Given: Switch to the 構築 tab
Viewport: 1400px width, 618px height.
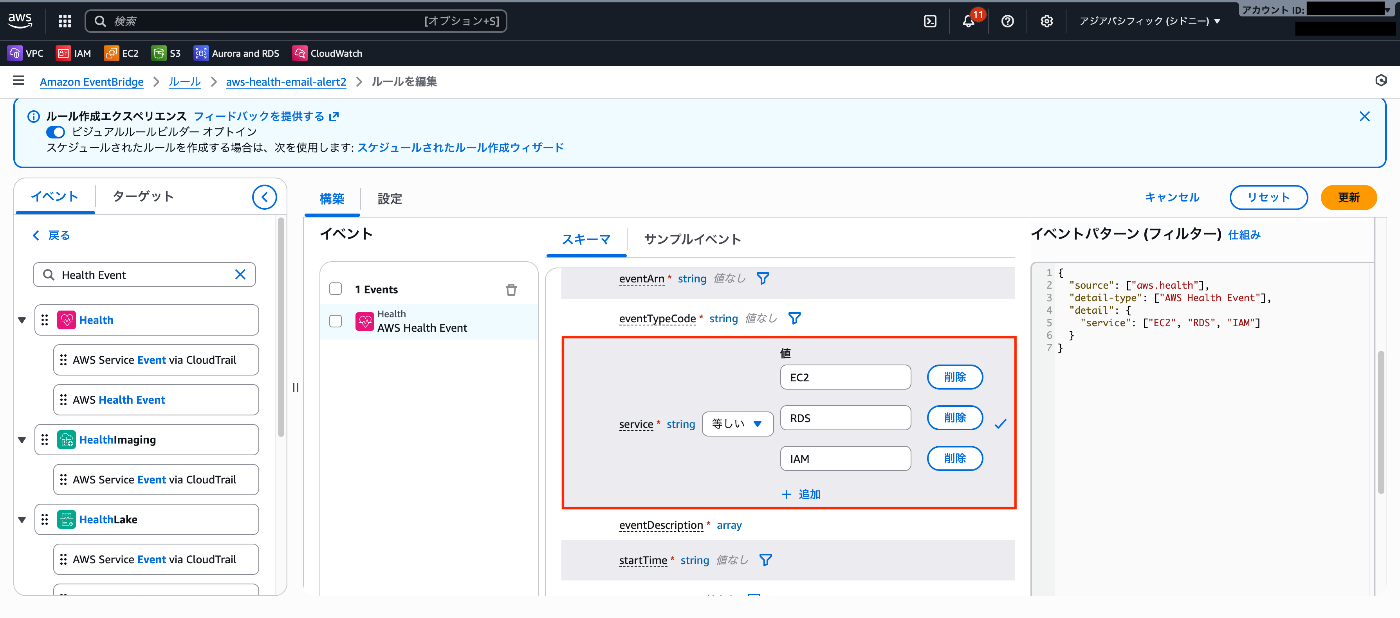Looking at the screenshot, I should (332, 198).
